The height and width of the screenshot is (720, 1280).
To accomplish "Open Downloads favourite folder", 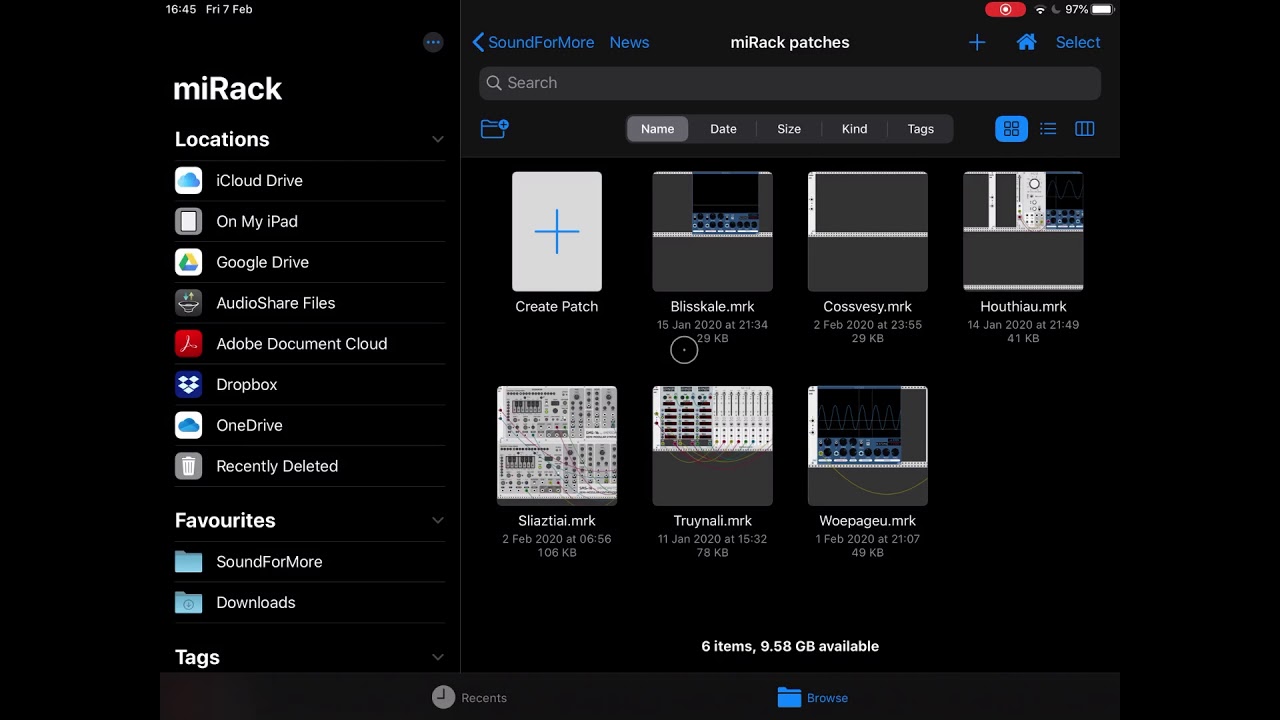I will tap(310, 603).
